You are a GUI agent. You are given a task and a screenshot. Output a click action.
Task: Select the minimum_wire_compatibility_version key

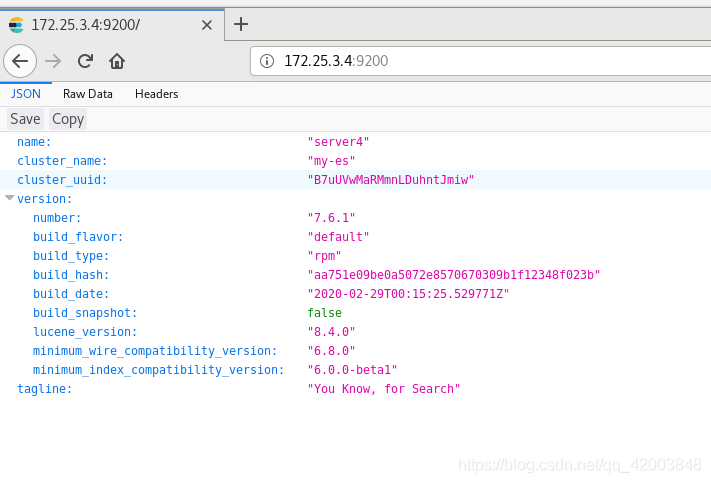pyautogui.click(x=155, y=351)
